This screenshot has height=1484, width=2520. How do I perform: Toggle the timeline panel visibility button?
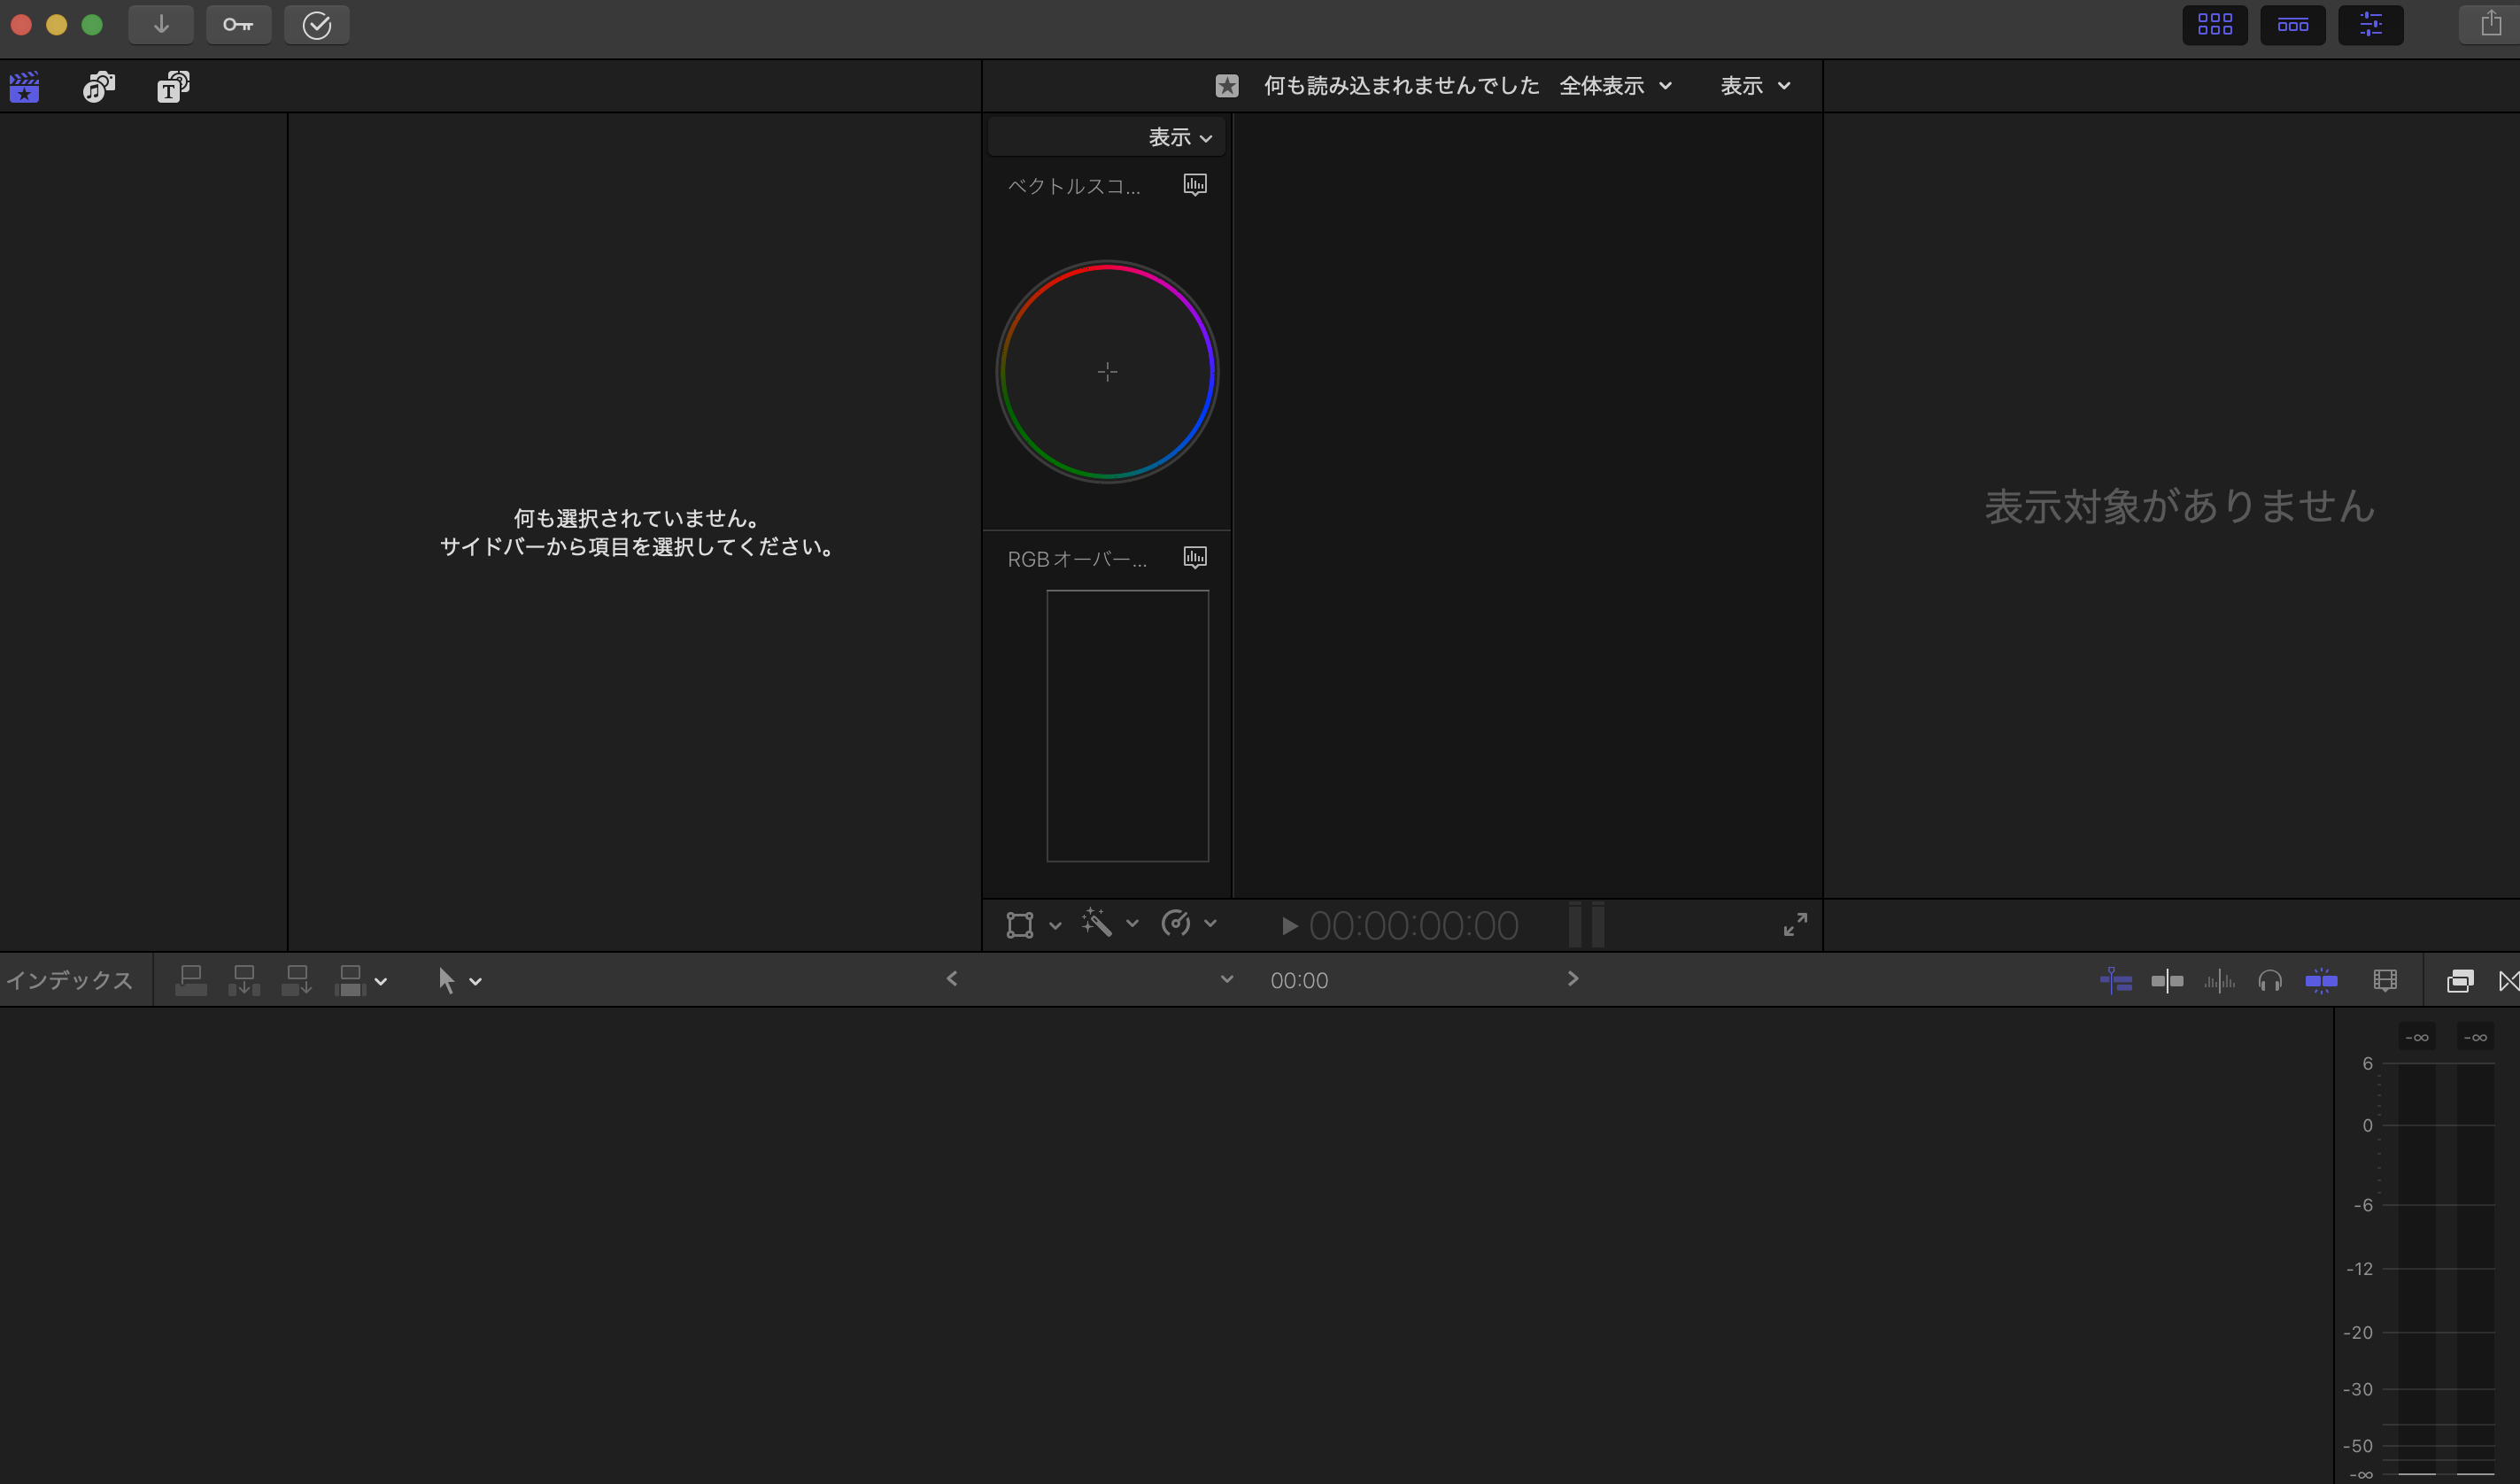[x=2292, y=25]
